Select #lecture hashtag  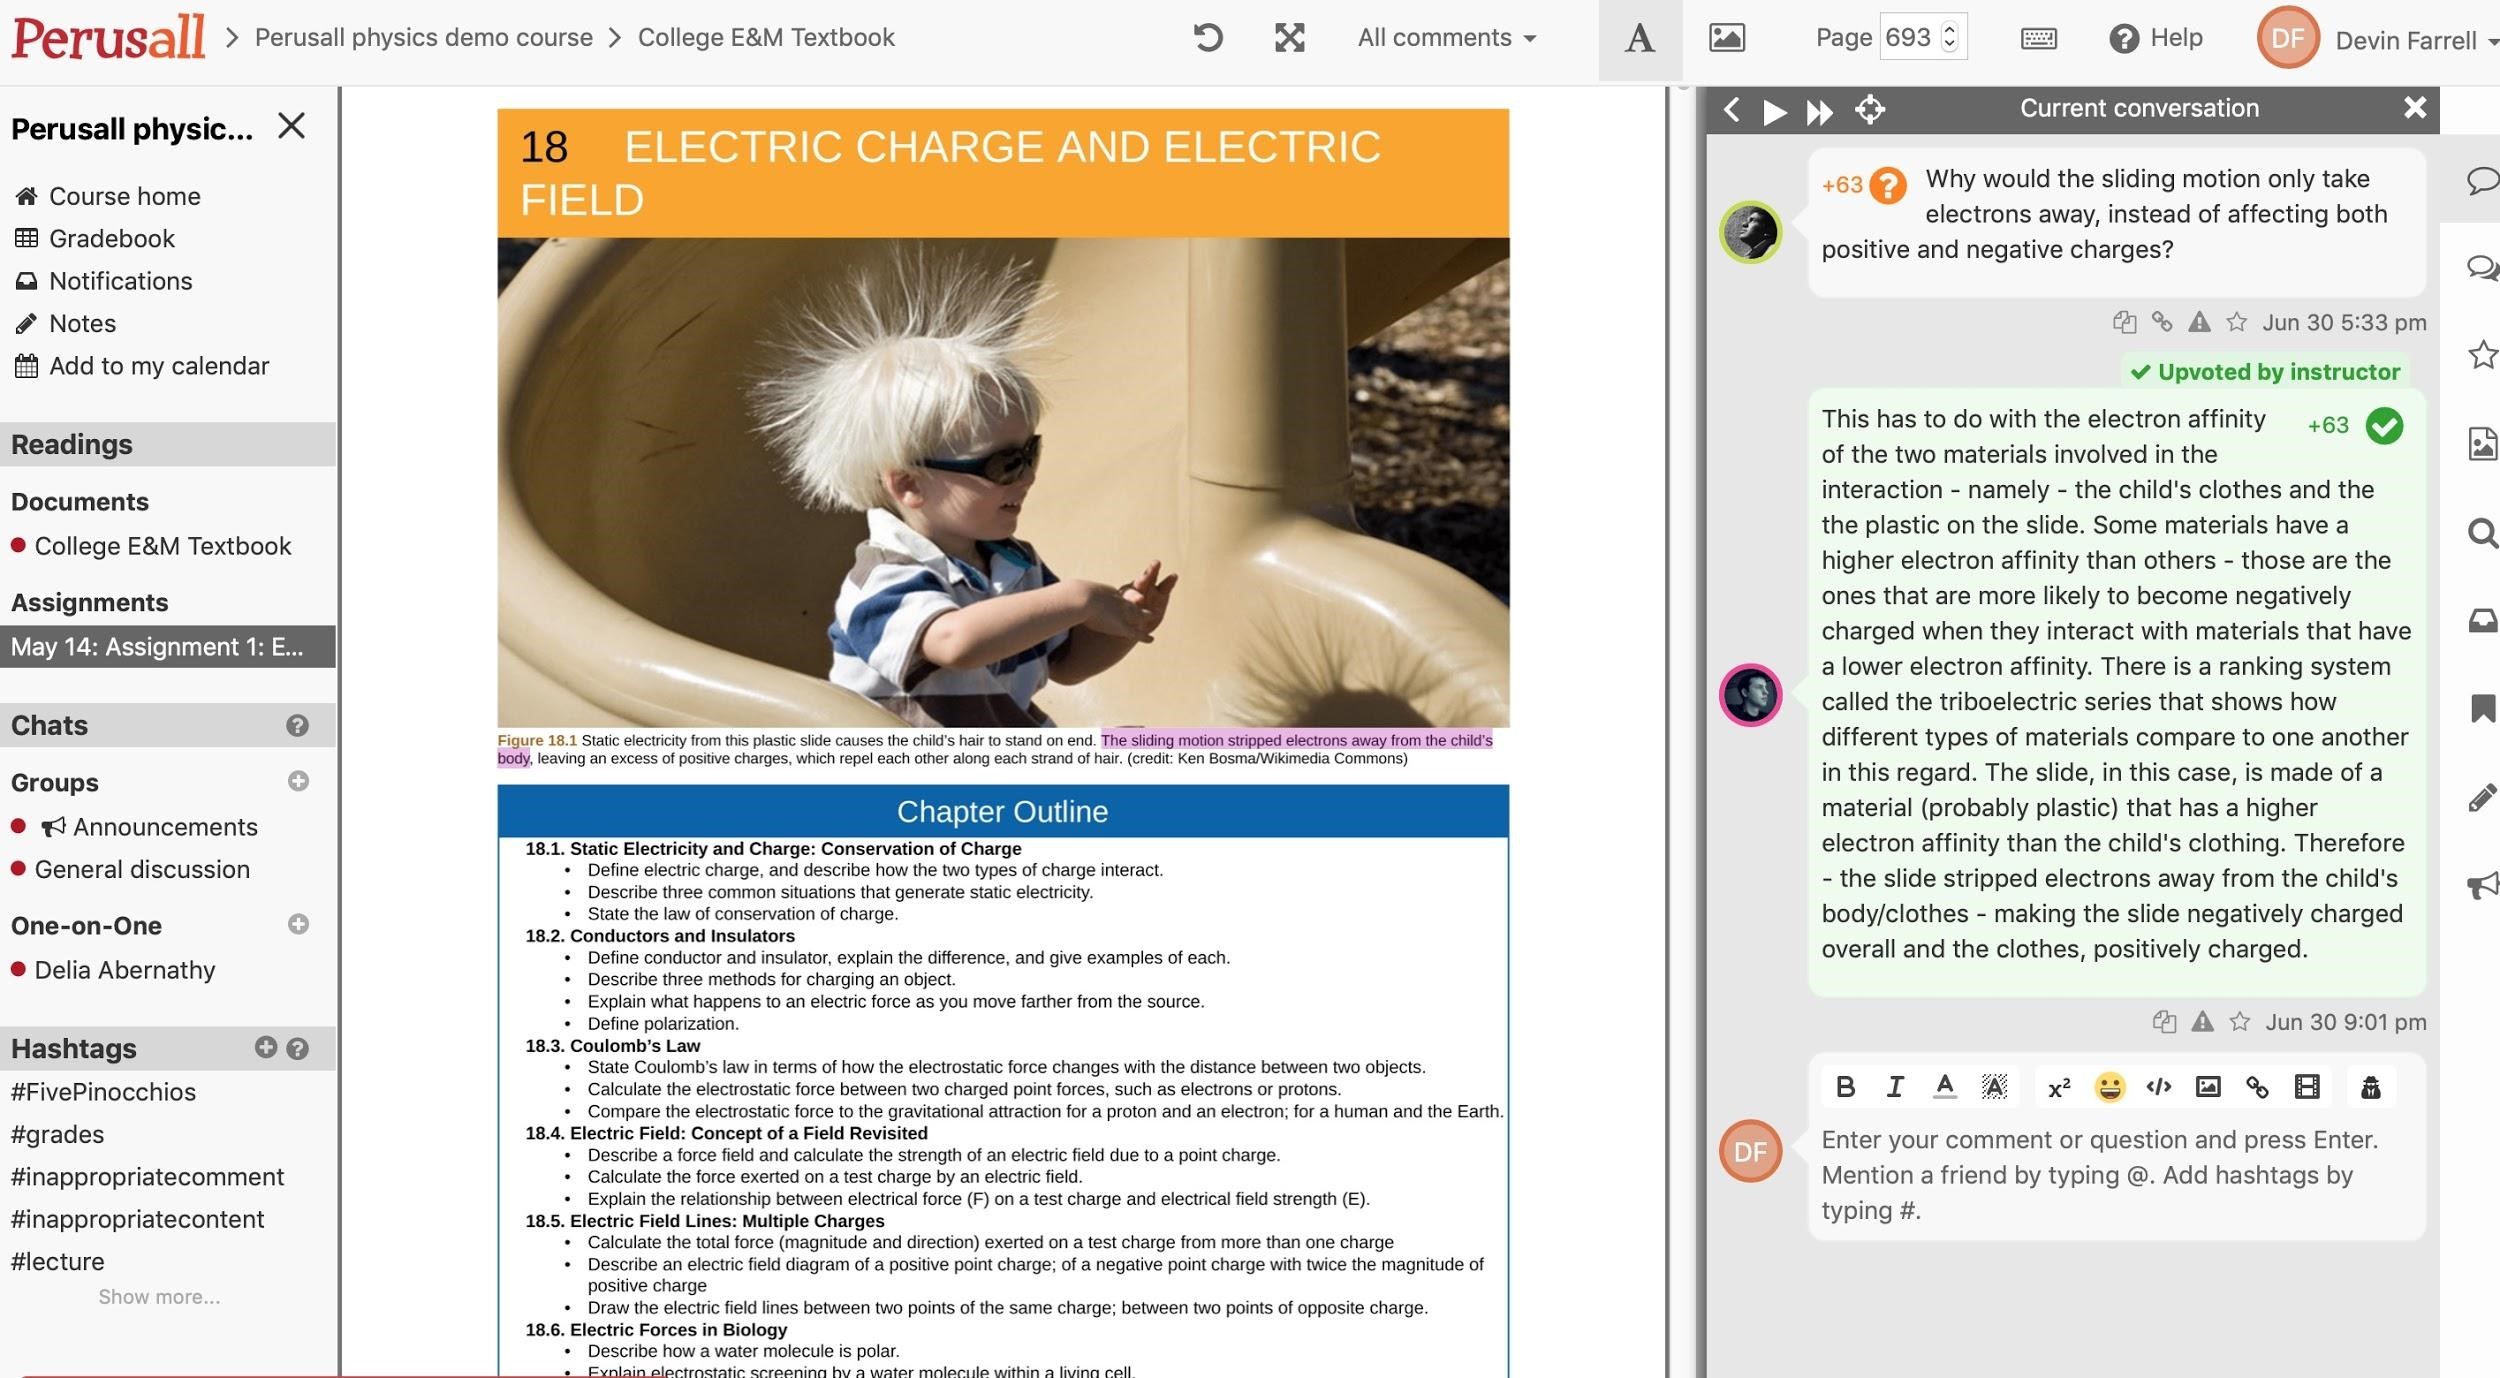(x=57, y=1262)
